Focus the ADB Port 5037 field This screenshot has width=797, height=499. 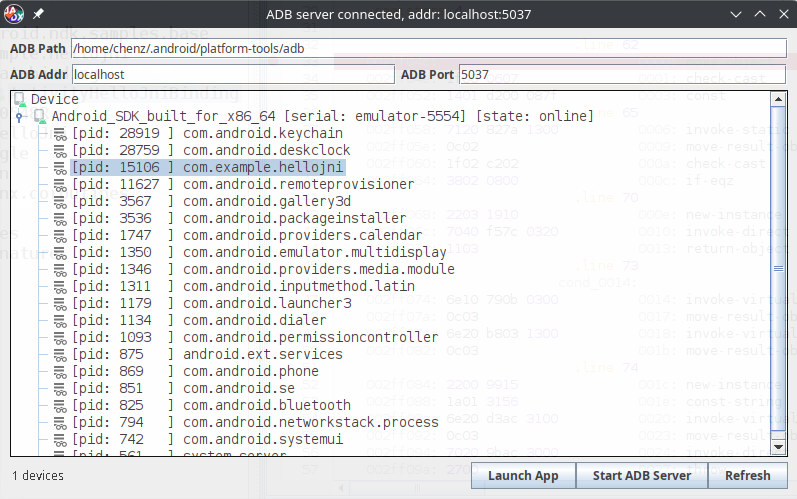623,75
